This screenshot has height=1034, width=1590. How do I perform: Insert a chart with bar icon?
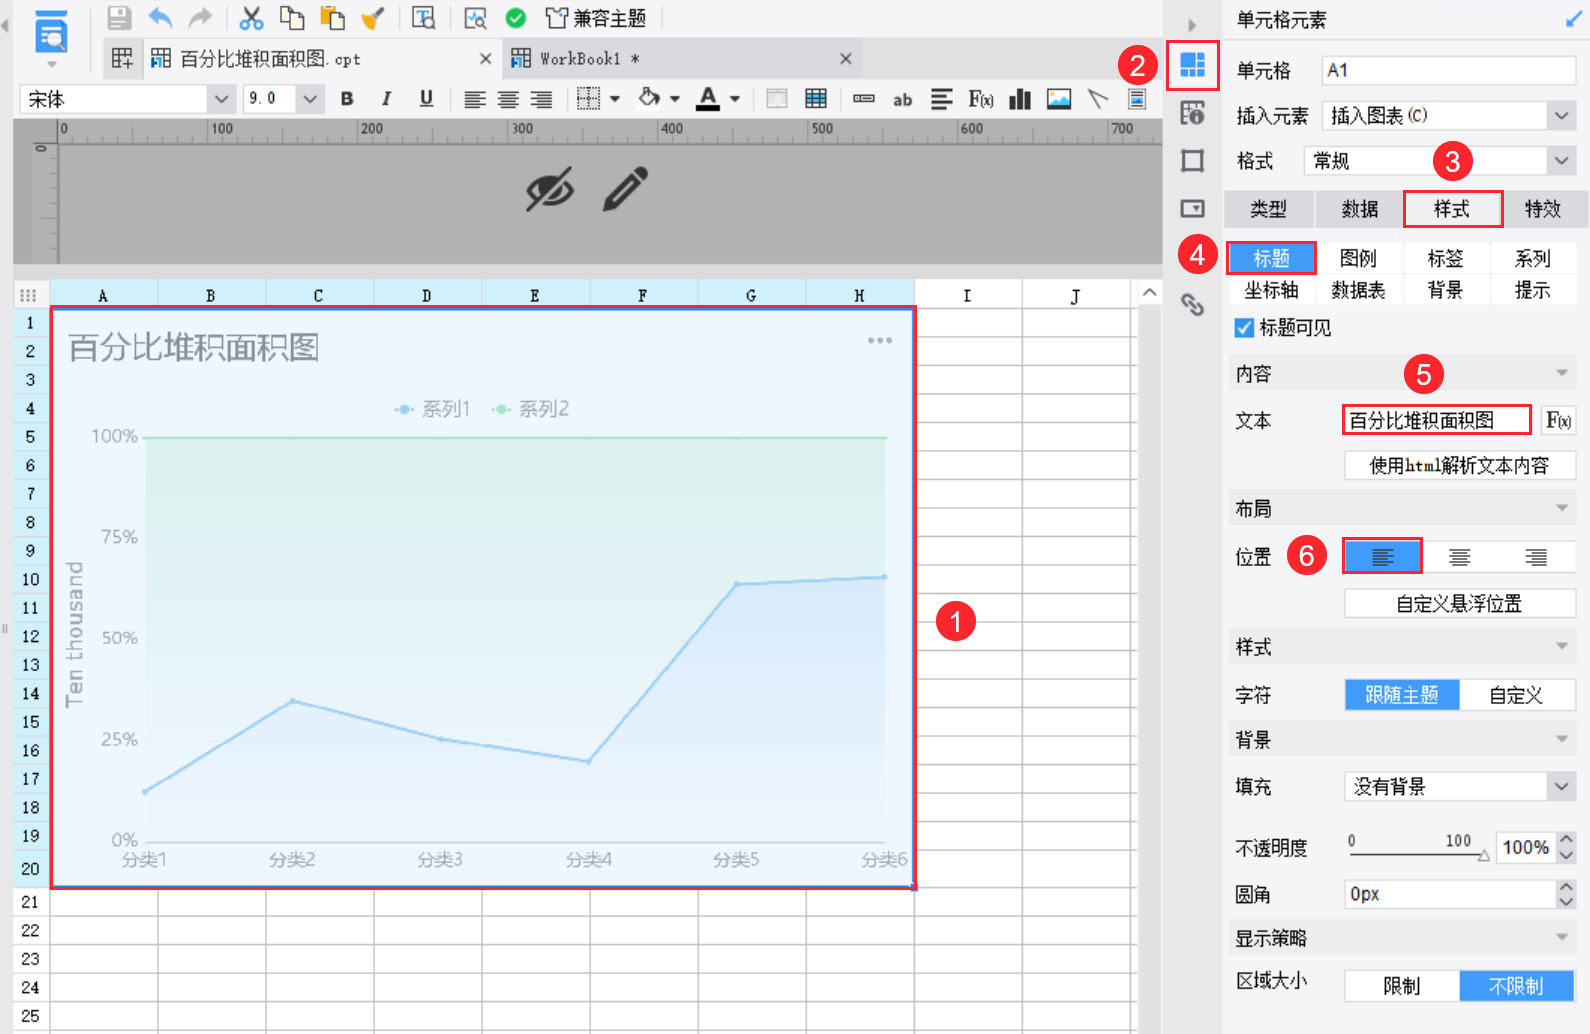(x=1020, y=98)
